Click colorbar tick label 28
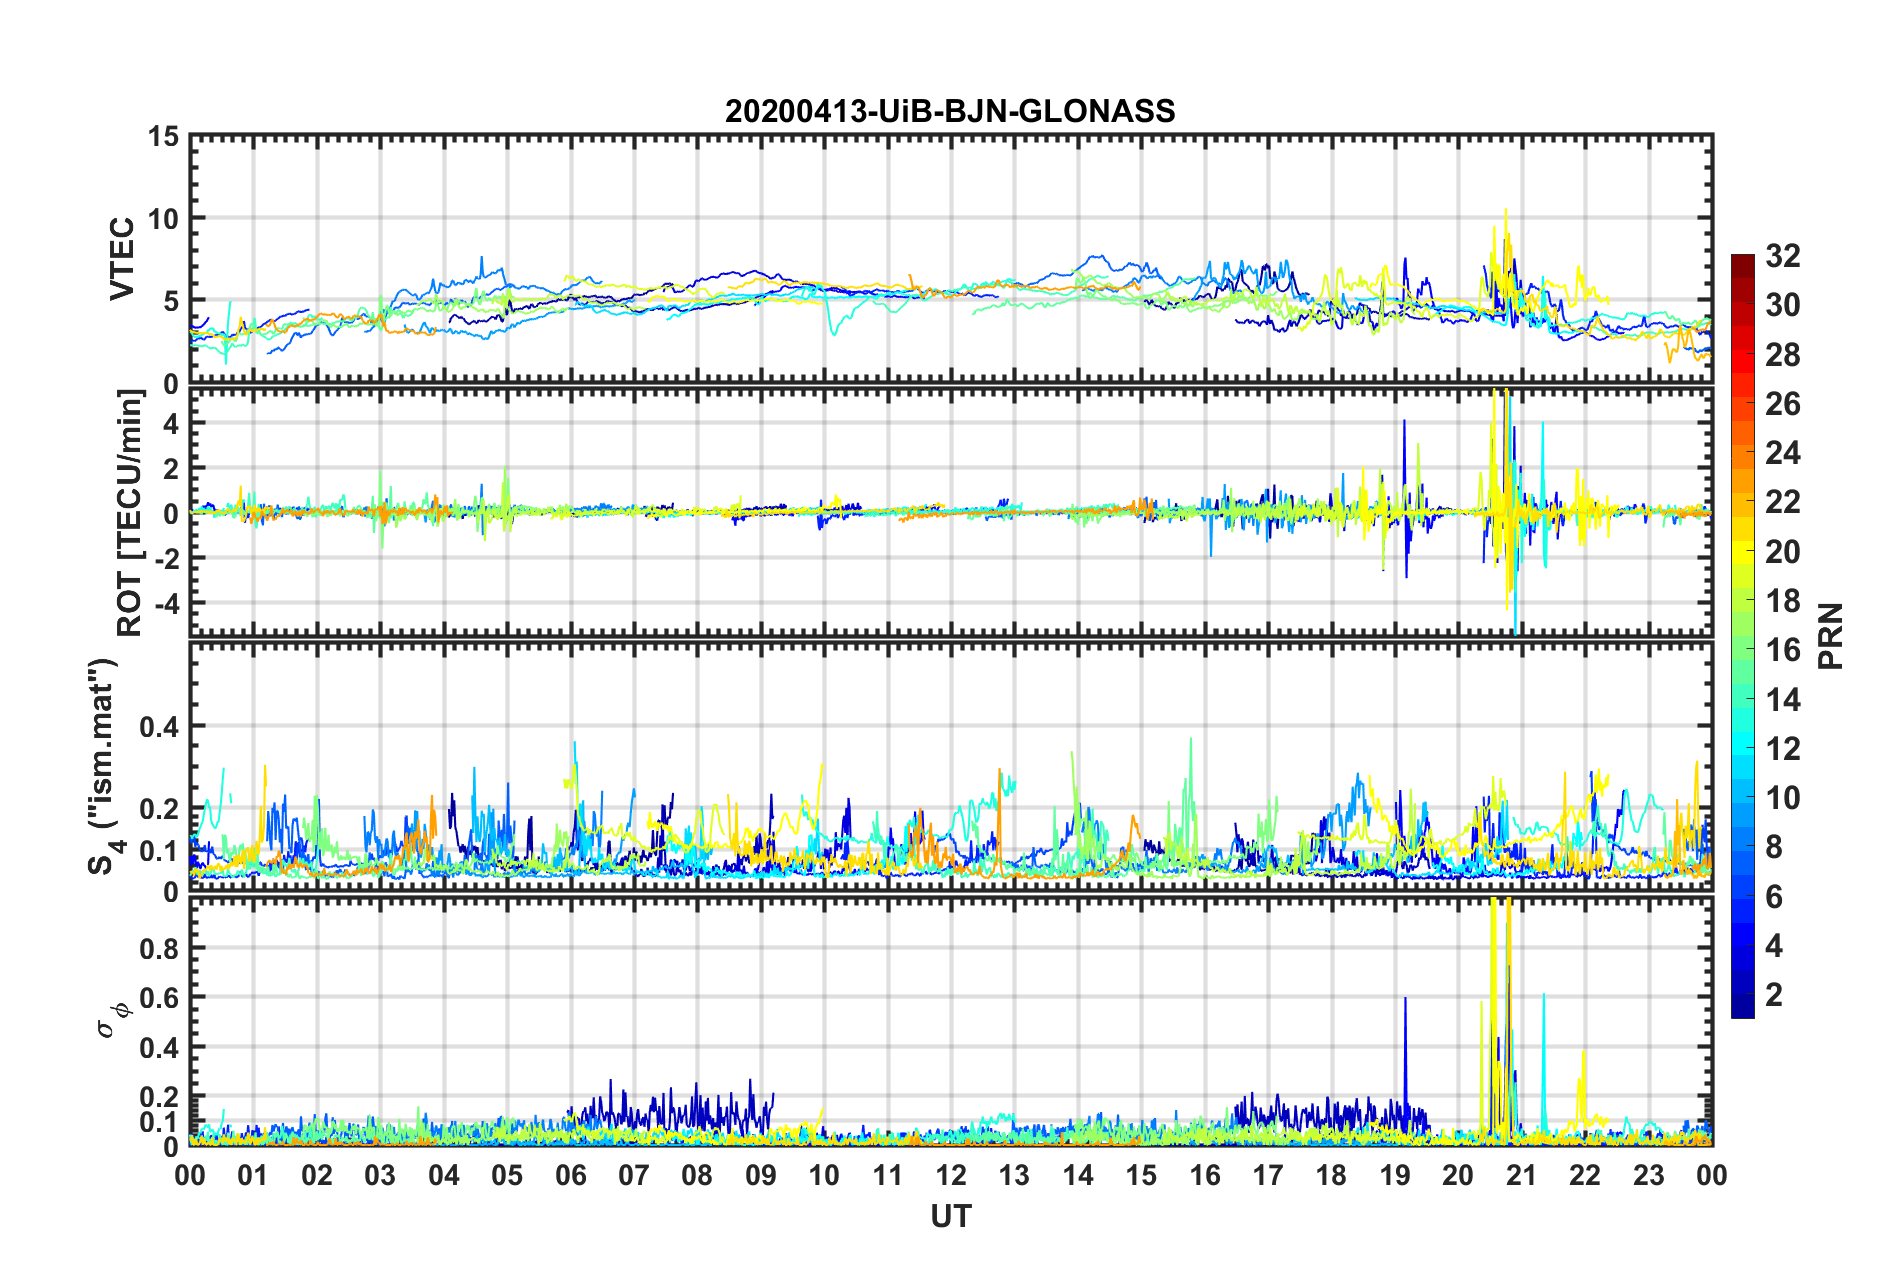The height and width of the screenshot is (1272, 1902). (x=1782, y=355)
